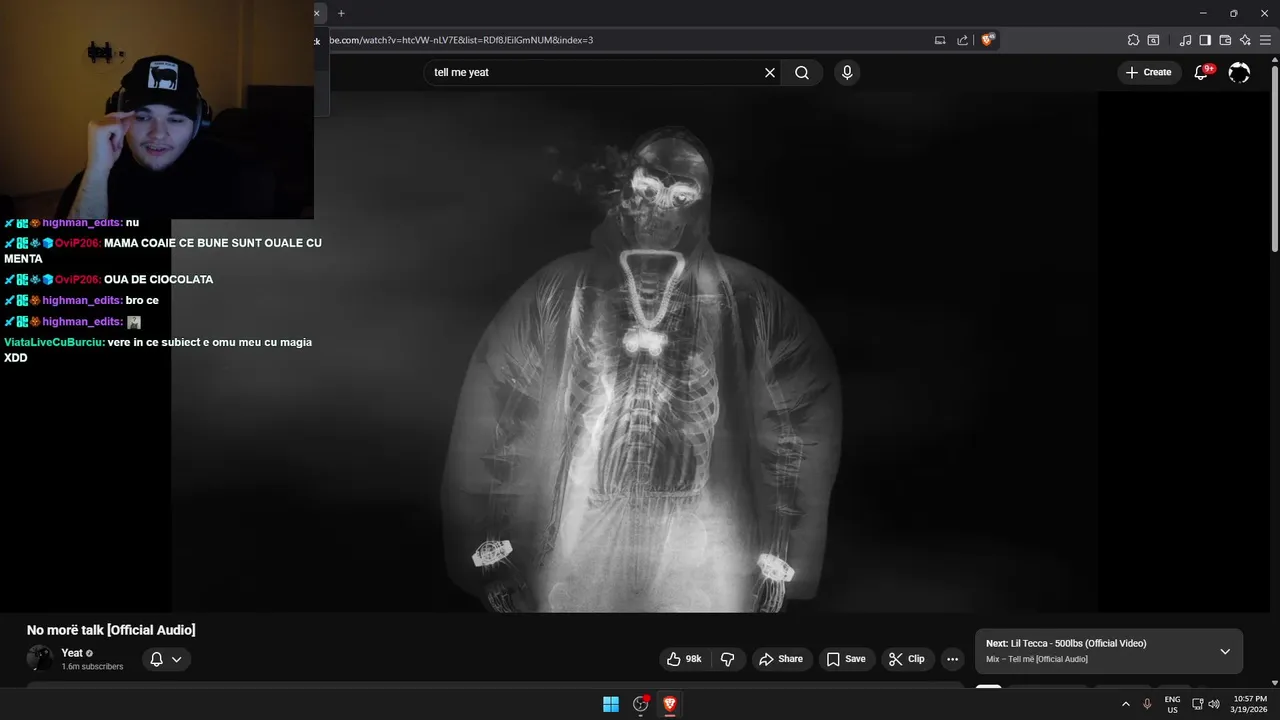1280x720 pixels.
Task: Click the Create button
Action: pyautogui.click(x=1148, y=72)
